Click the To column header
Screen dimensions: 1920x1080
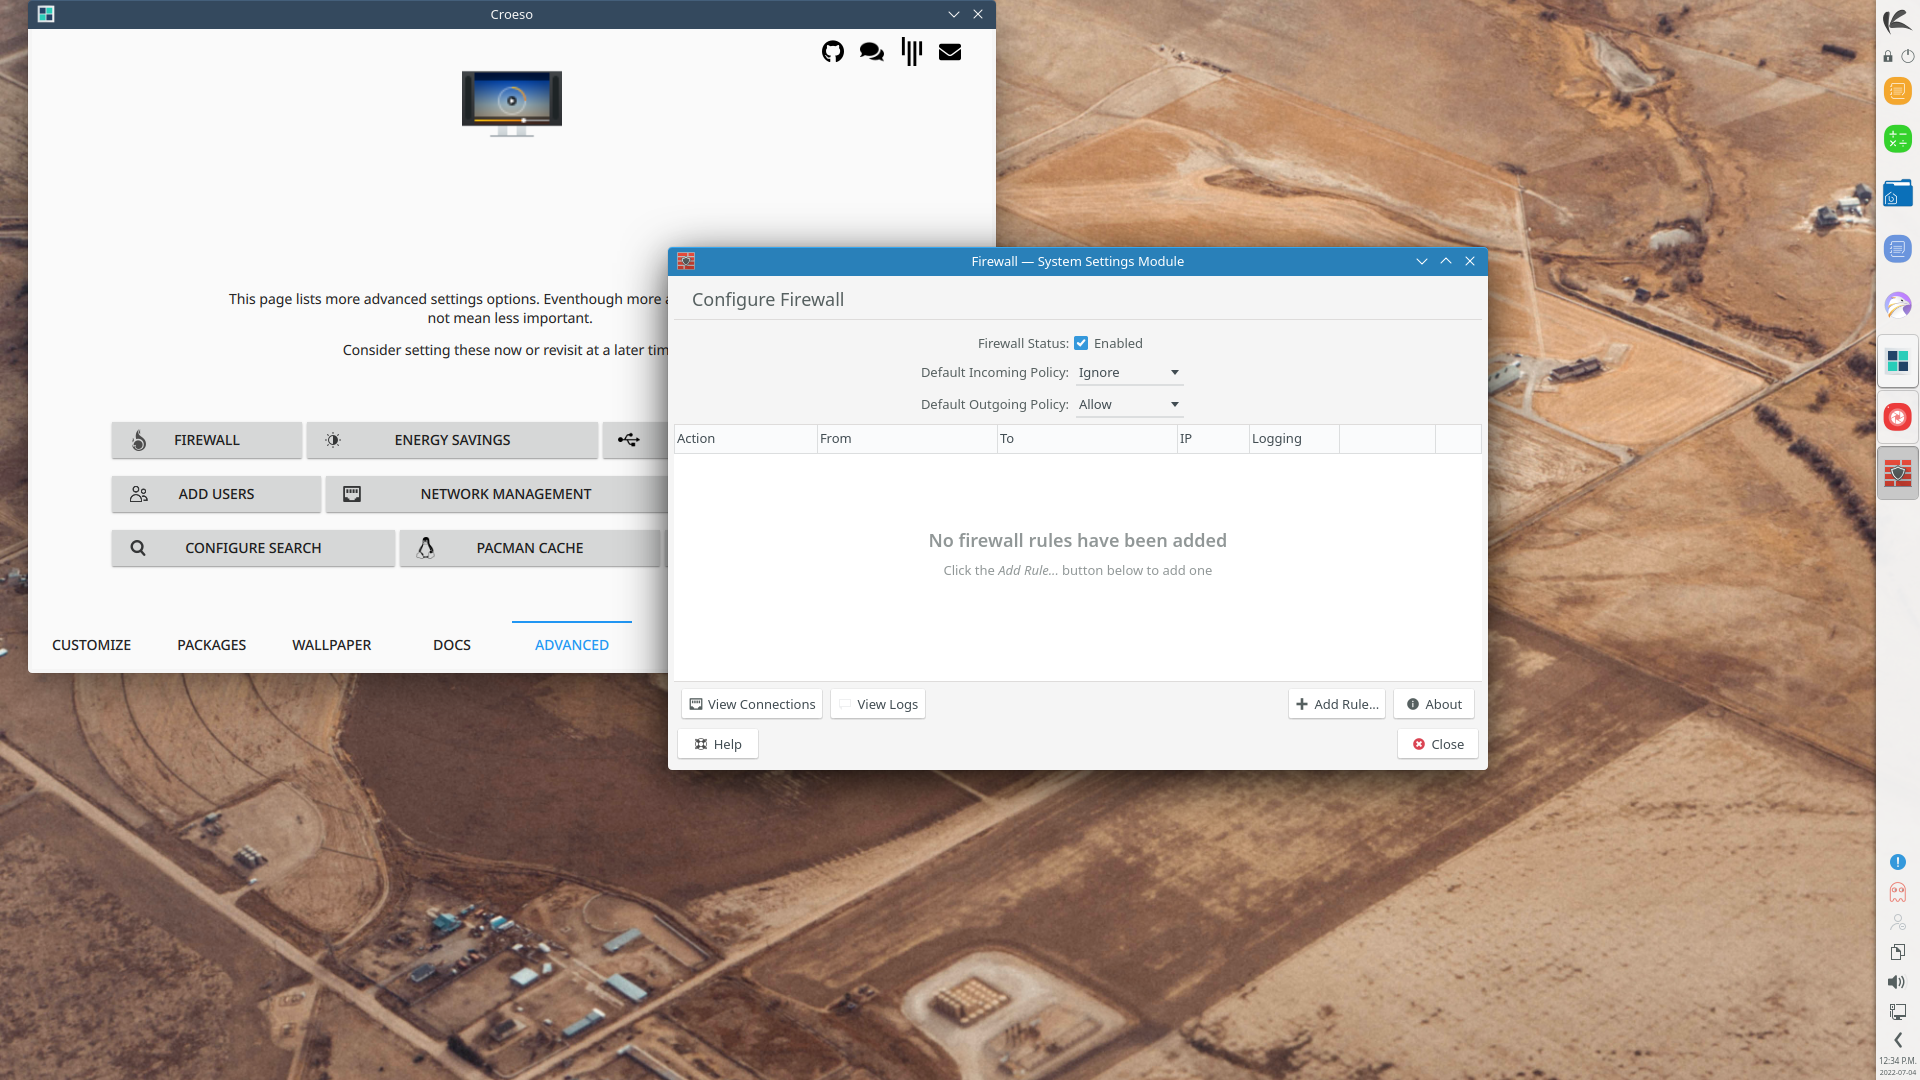[1087, 439]
